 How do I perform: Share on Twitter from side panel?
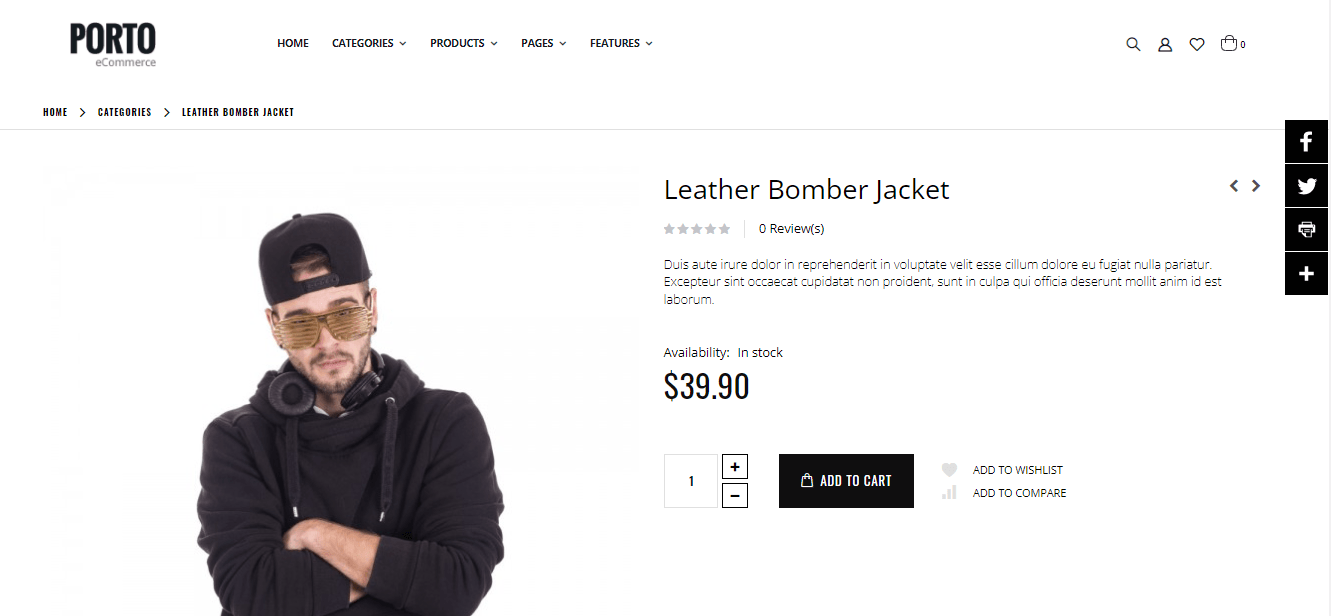click(x=1307, y=185)
